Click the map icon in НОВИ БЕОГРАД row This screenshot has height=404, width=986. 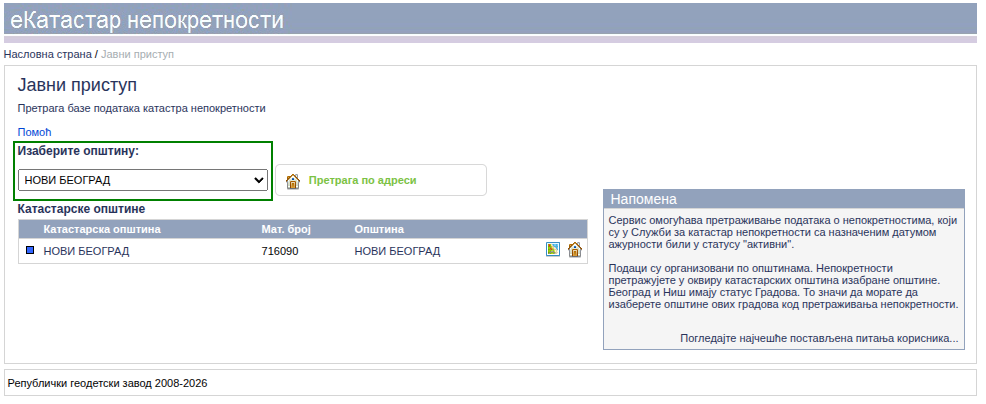[x=553, y=250]
